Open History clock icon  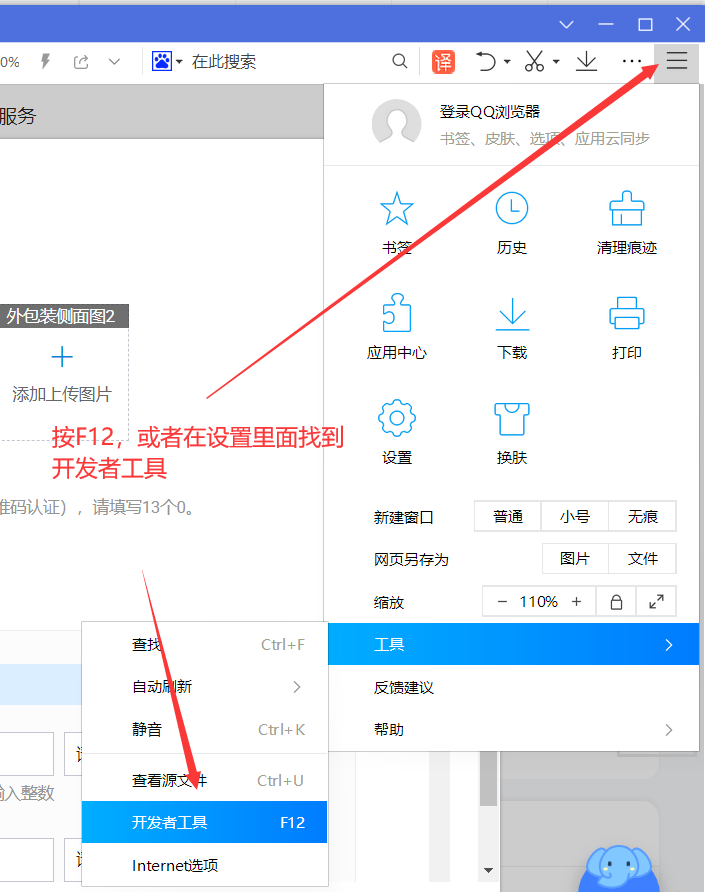click(512, 210)
